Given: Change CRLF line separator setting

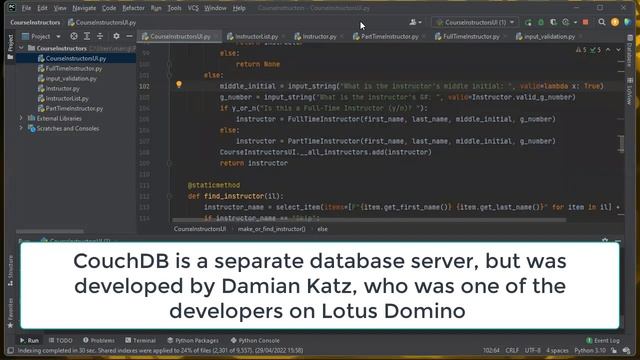Looking at the screenshot, I should click(512, 351).
